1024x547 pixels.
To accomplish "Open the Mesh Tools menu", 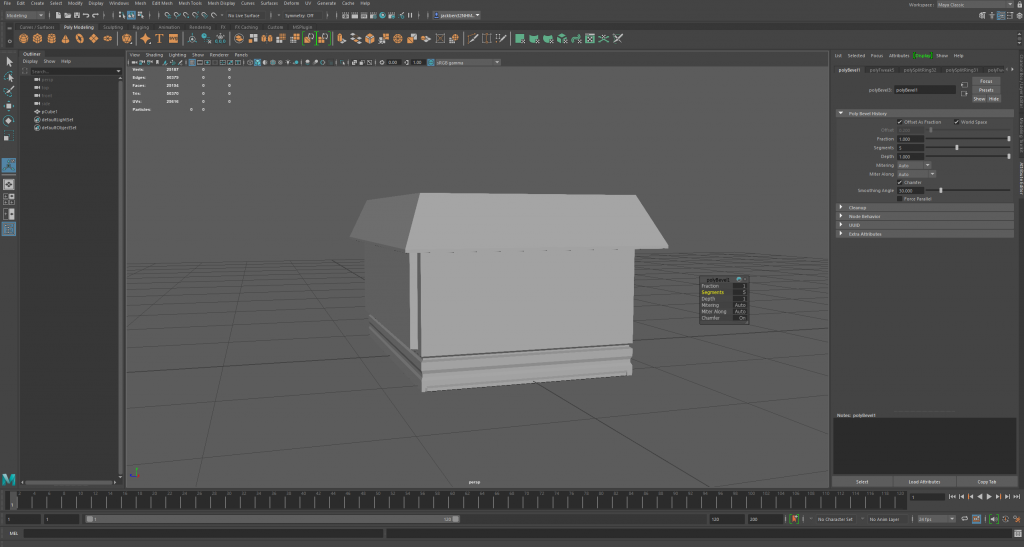I will (x=190, y=3).
